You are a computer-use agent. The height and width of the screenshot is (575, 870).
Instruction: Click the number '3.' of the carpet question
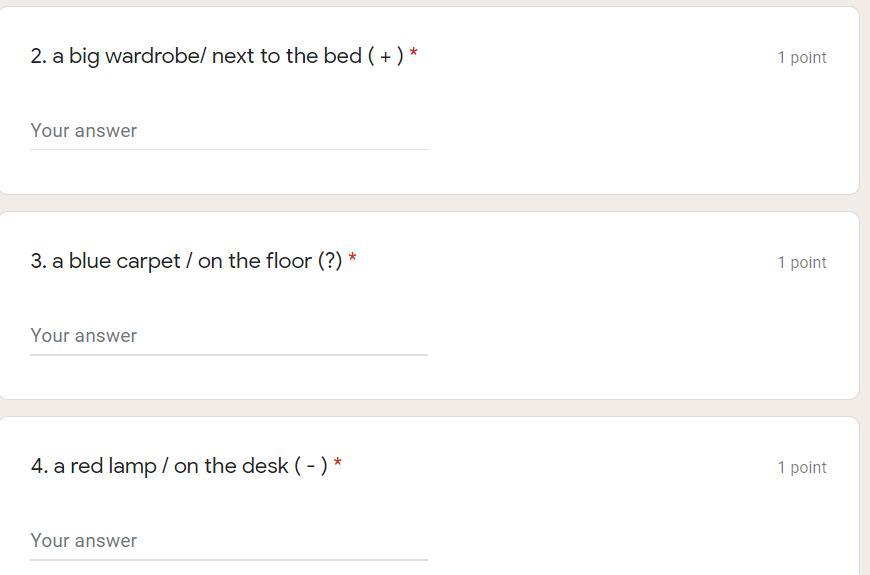tap(39, 262)
